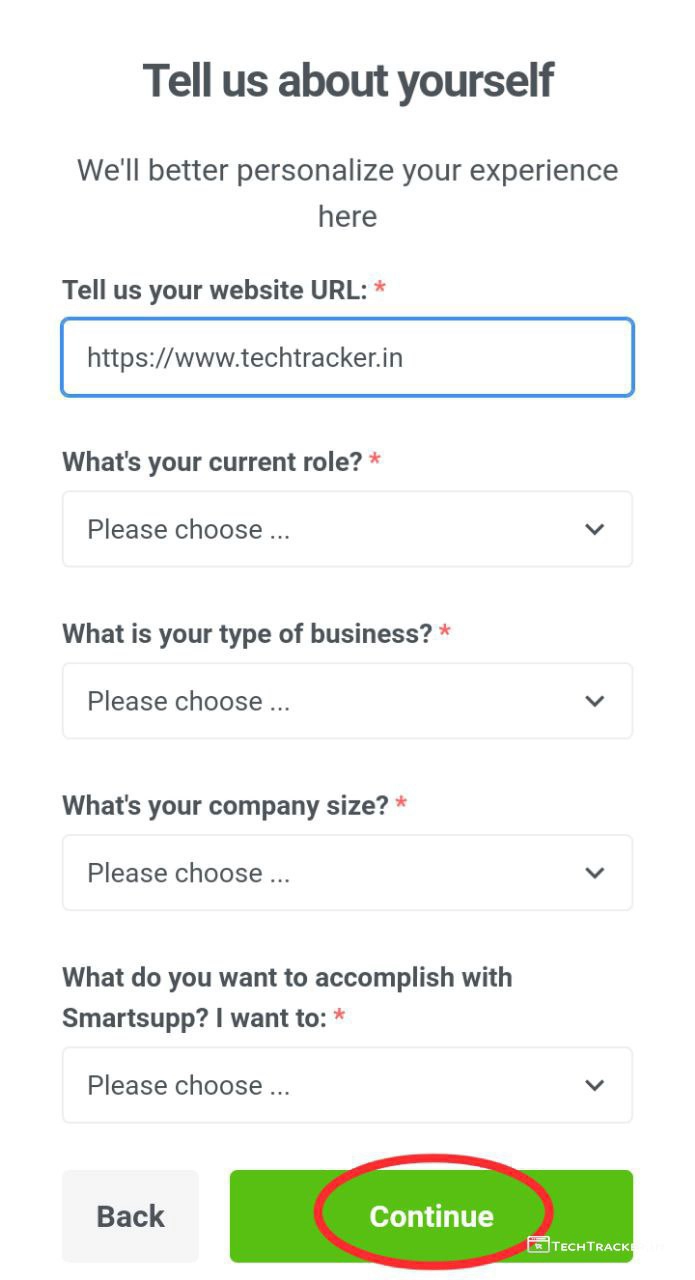The image size is (695, 1280).
Task: Click the chevron arrow in company size dropdown
Action: pyautogui.click(x=595, y=873)
